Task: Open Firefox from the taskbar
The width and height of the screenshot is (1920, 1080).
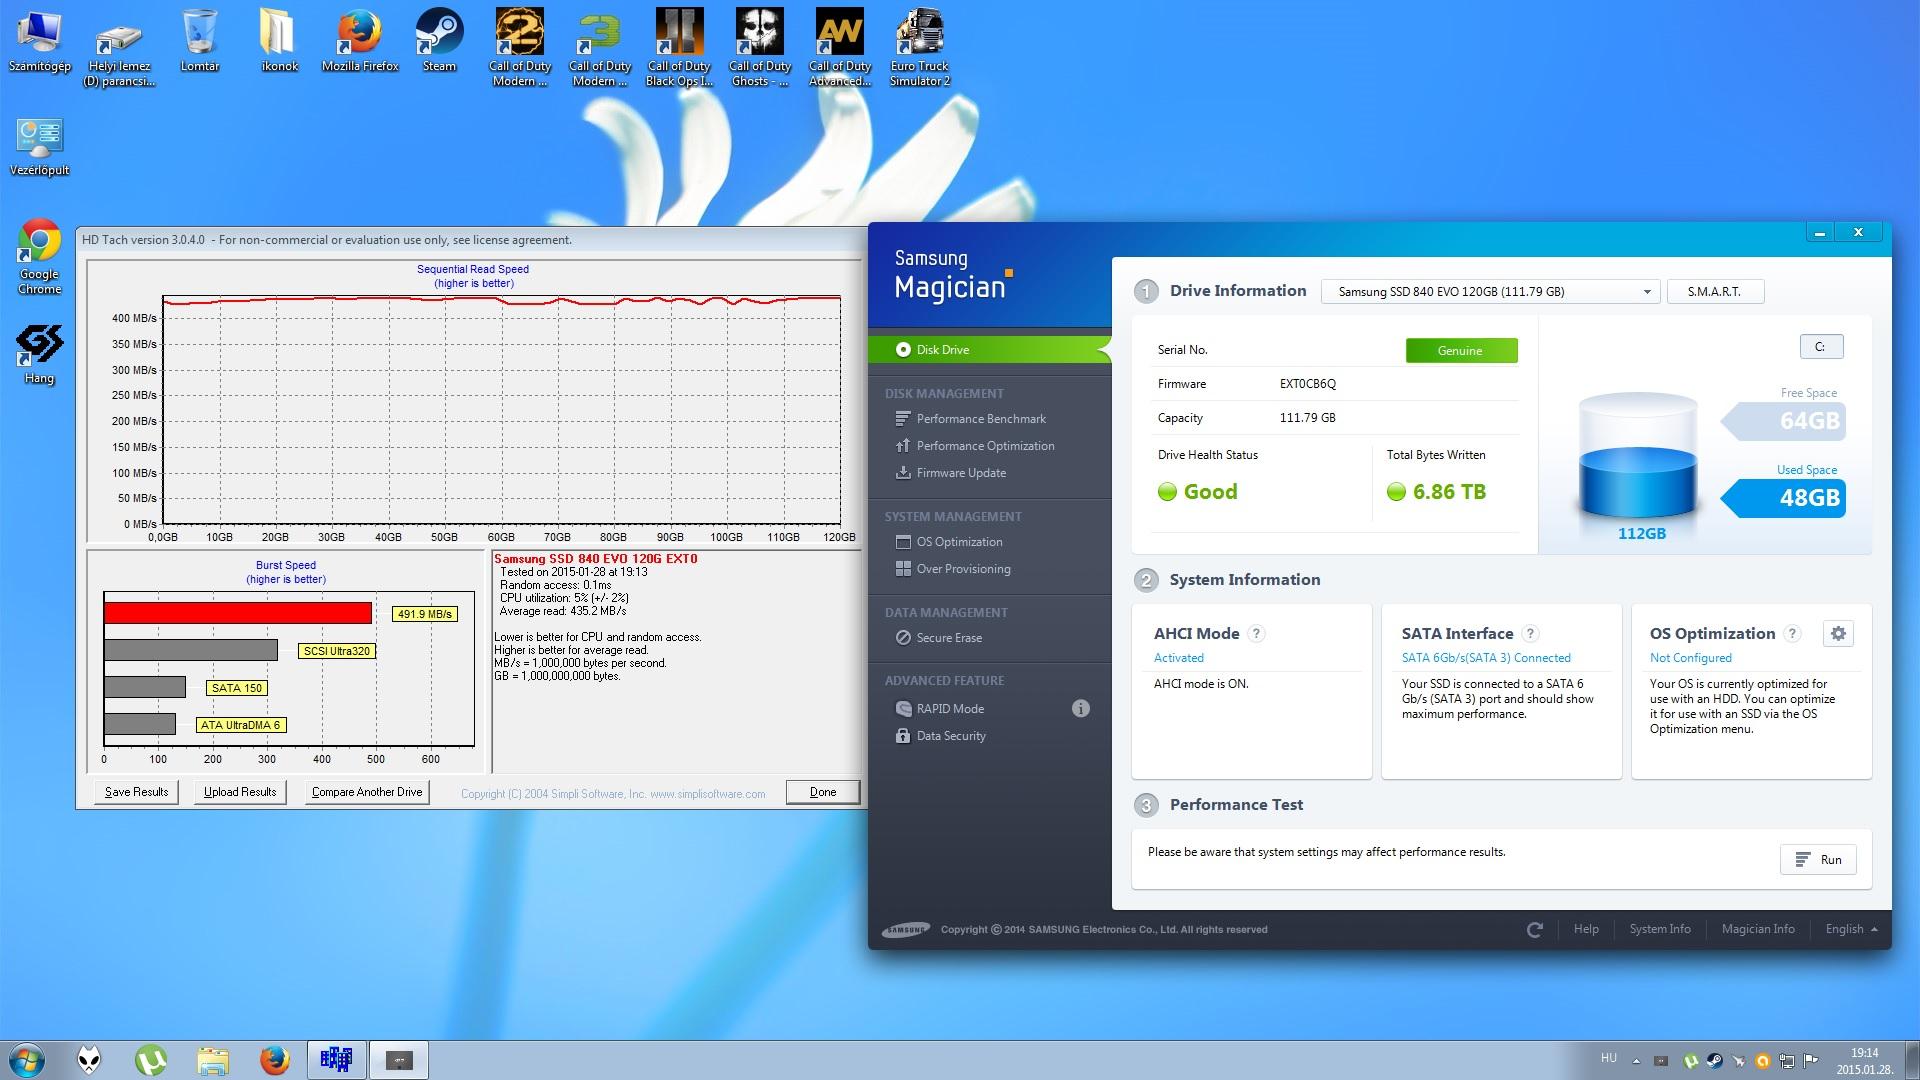Action: pos(274,1060)
